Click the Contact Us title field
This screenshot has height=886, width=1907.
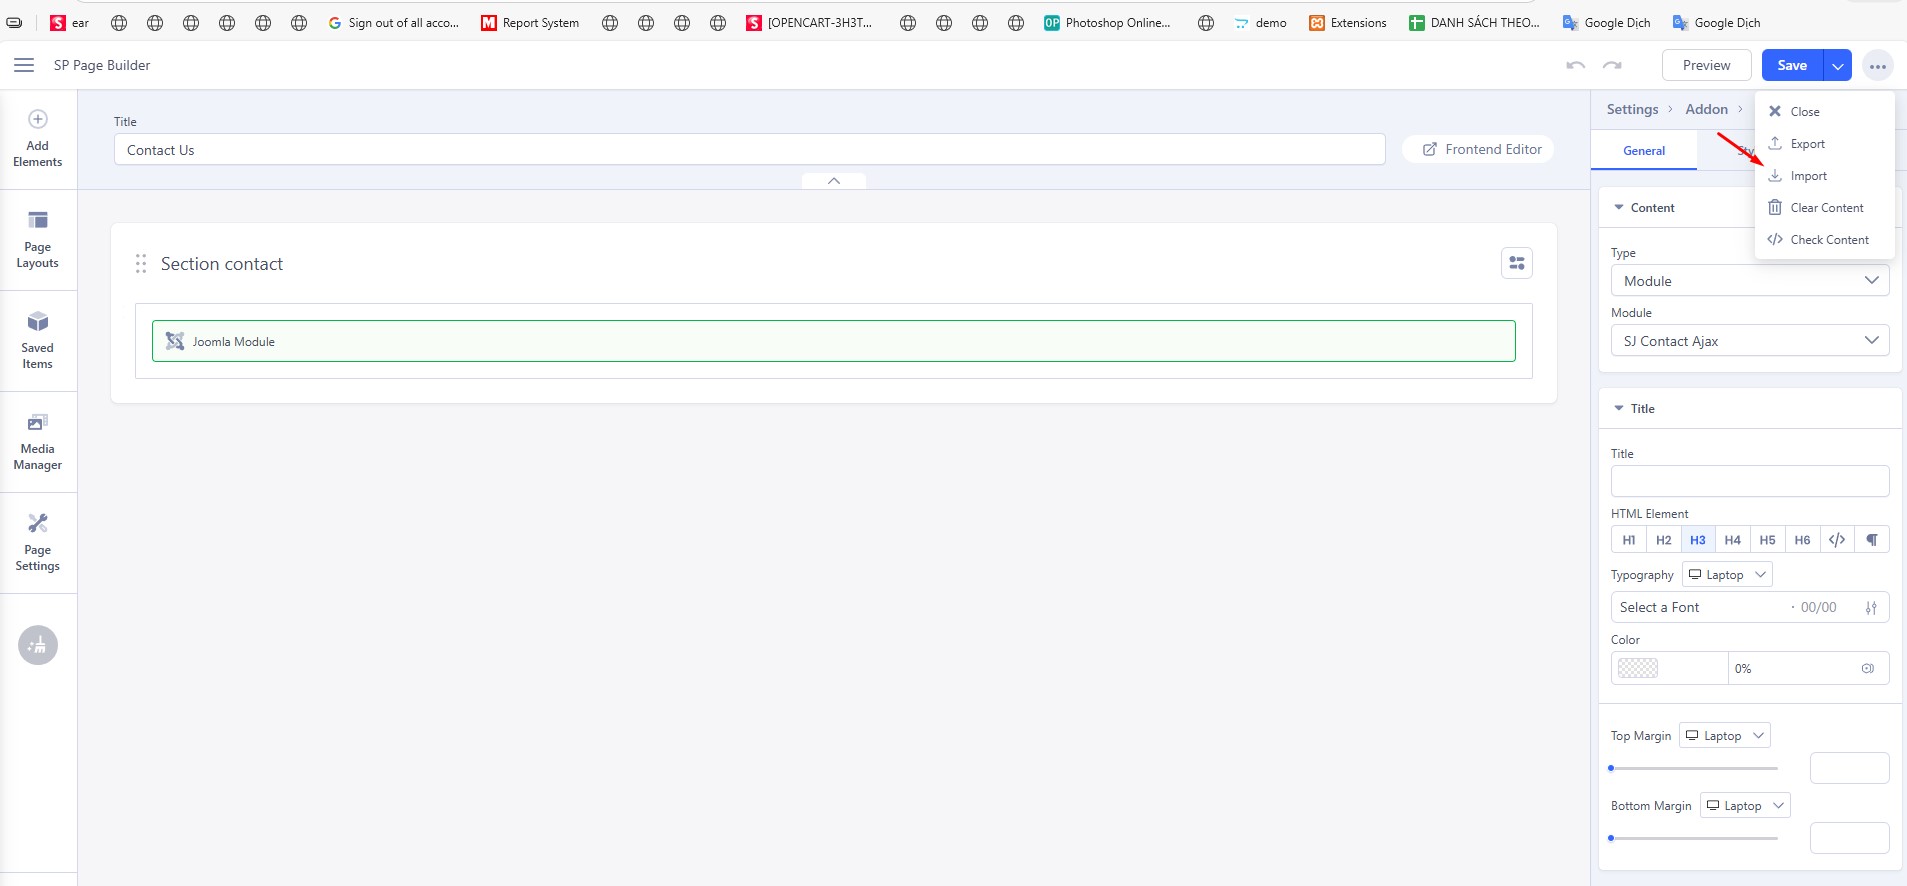click(748, 150)
